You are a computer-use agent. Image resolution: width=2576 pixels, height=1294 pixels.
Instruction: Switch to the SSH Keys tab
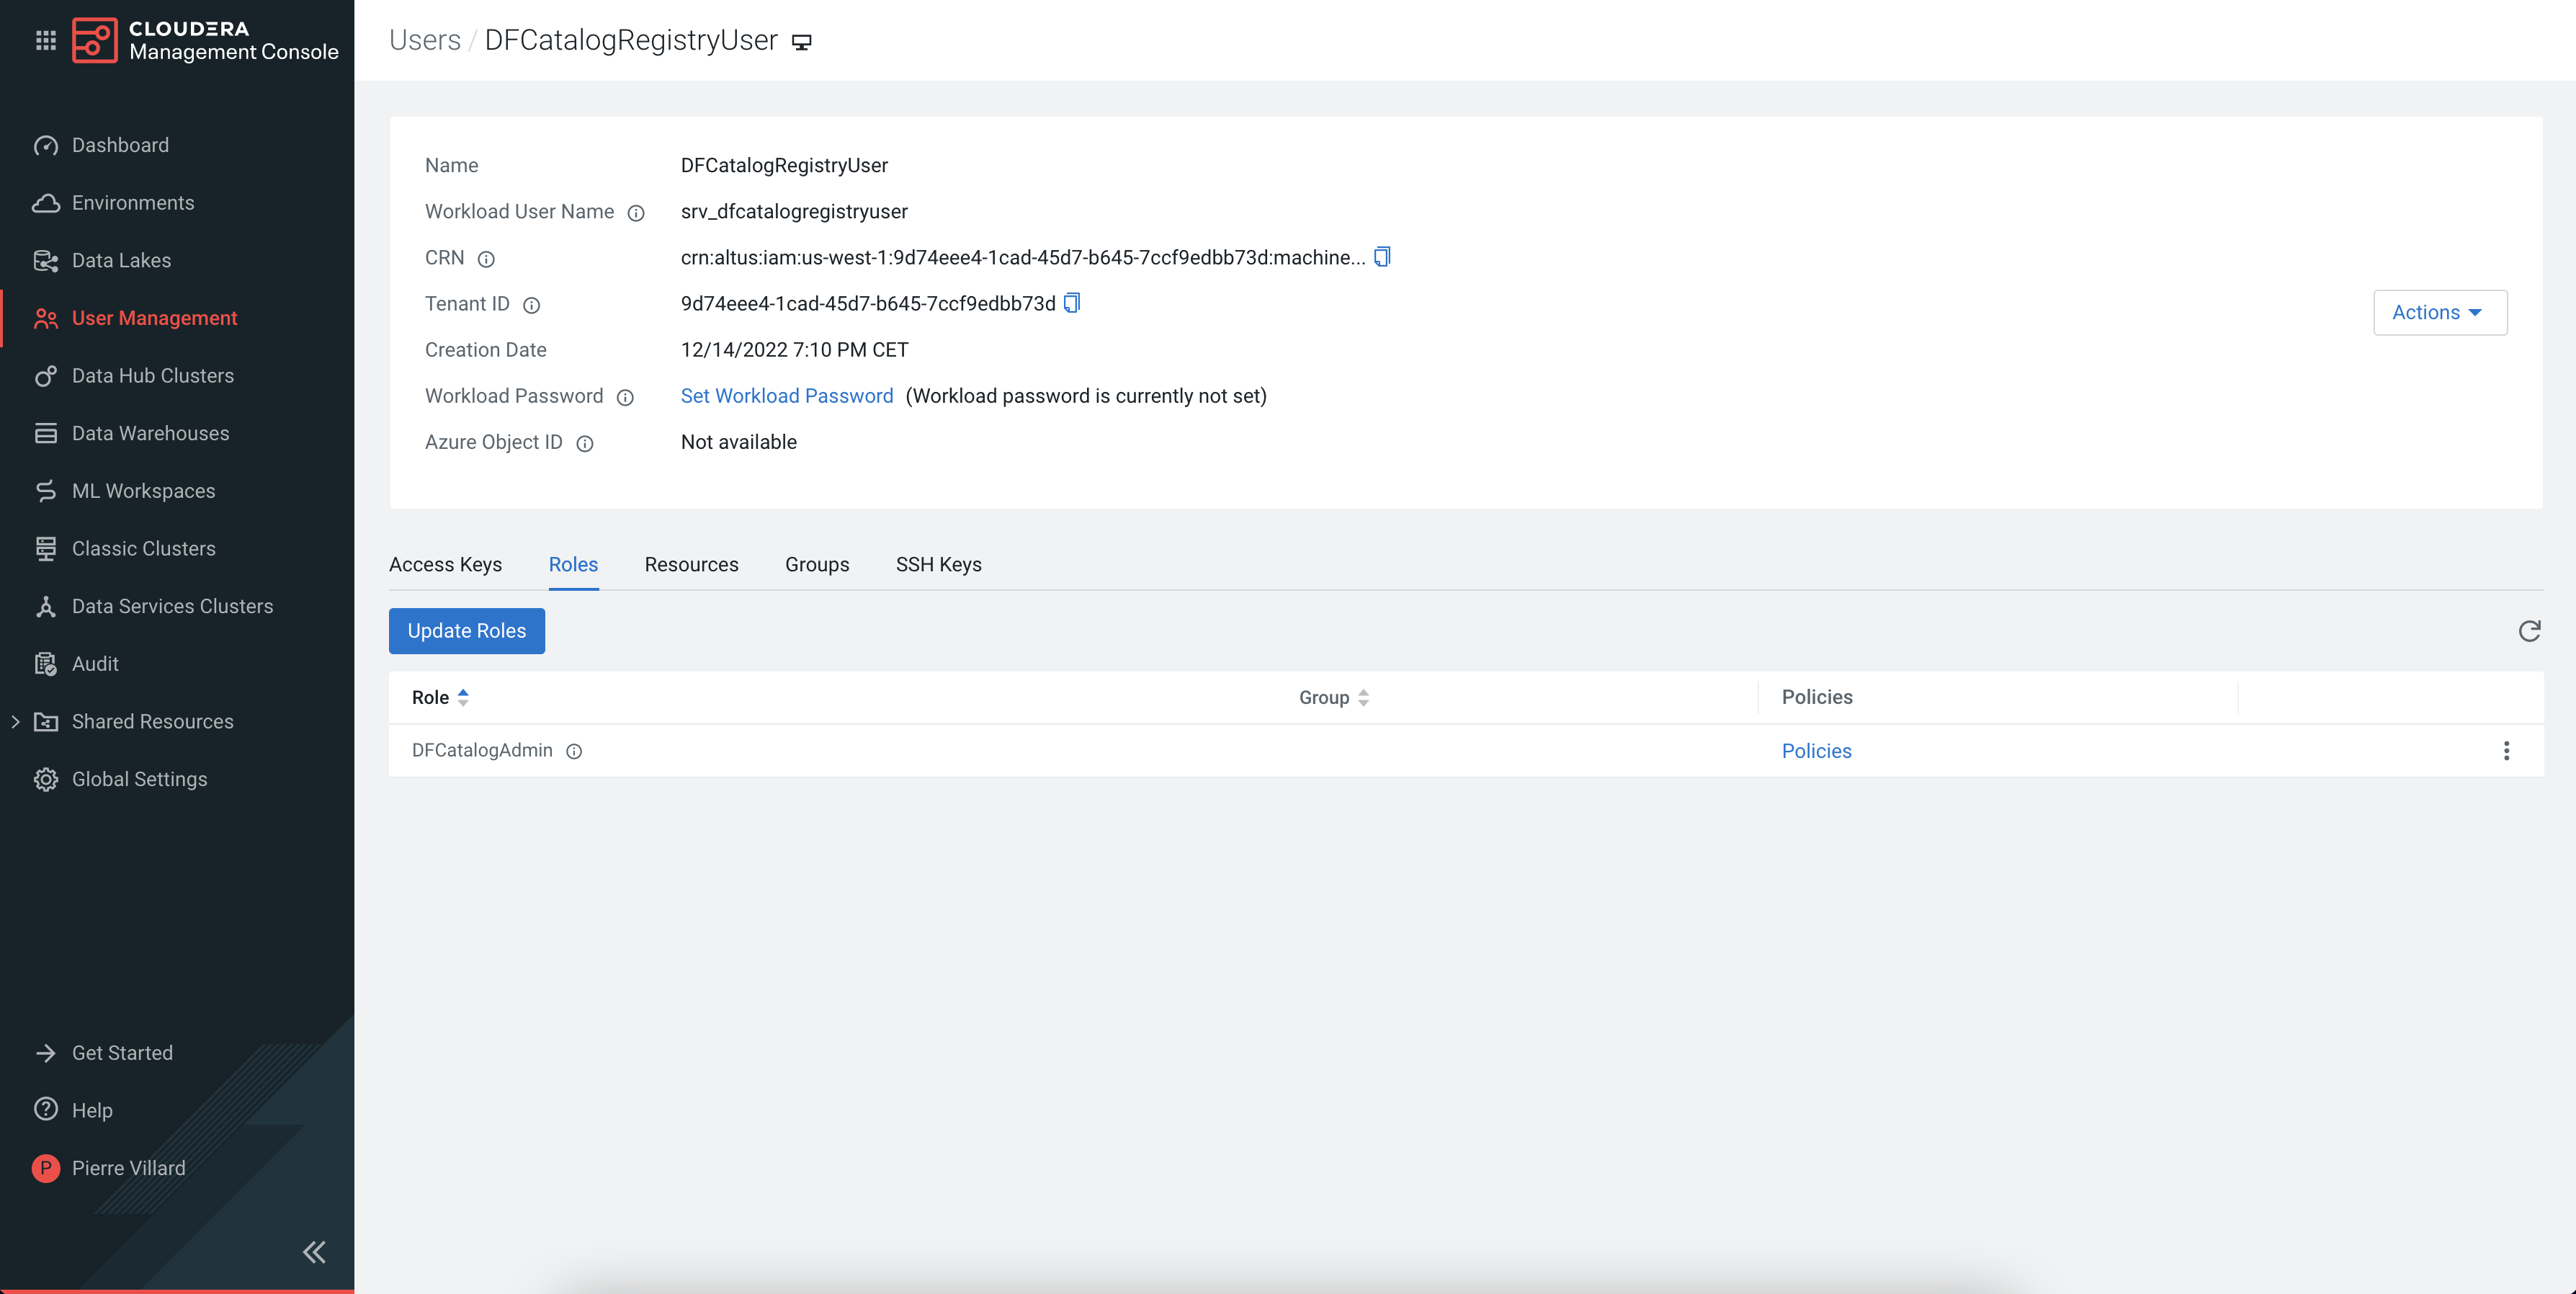coord(938,564)
